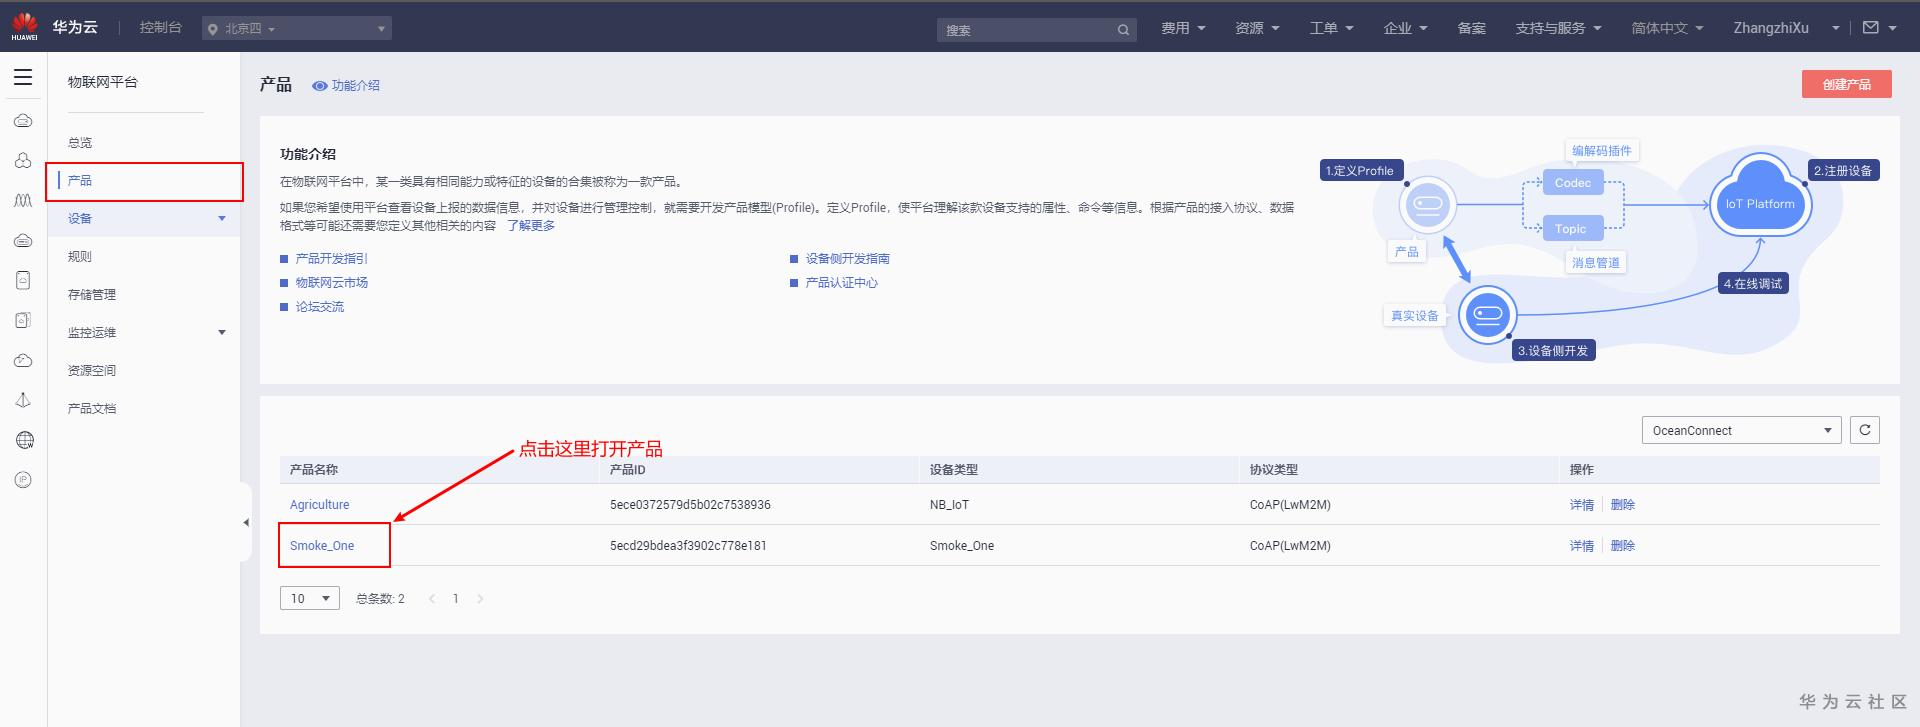Open the 论坛交流 link
Image resolution: width=1920 pixels, height=727 pixels.
click(319, 307)
